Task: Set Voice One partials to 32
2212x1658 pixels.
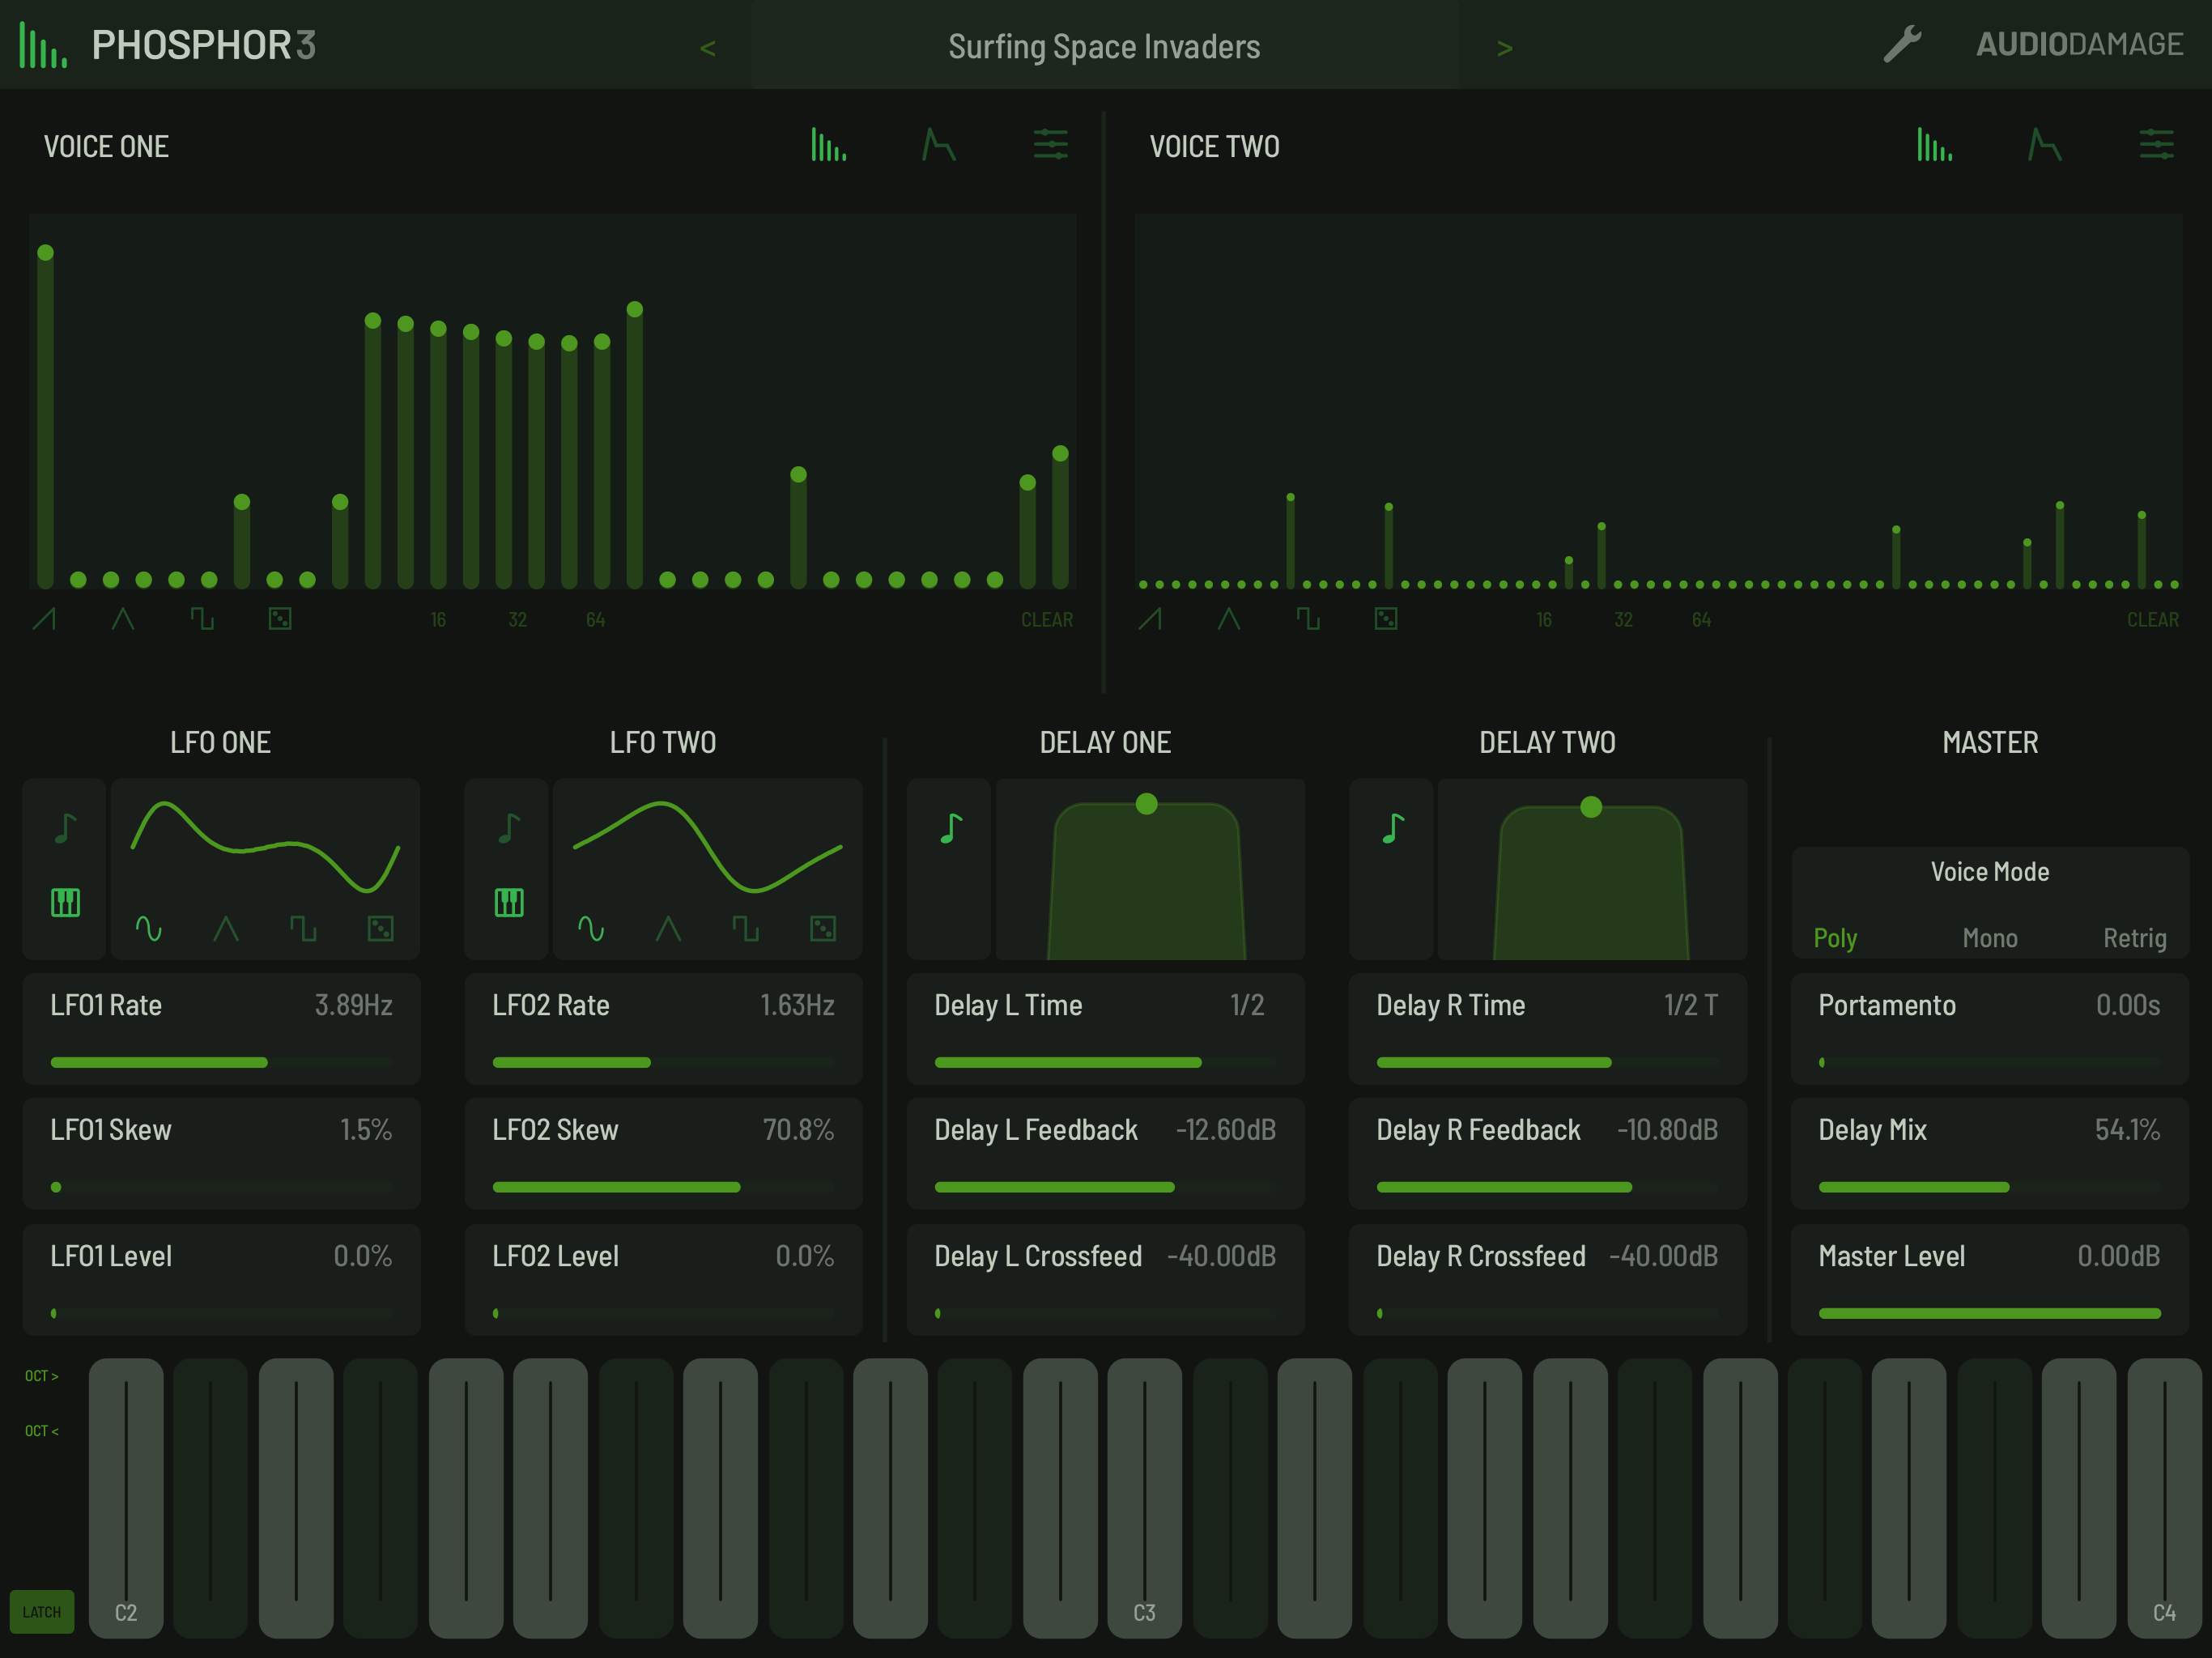Action: [x=517, y=620]
